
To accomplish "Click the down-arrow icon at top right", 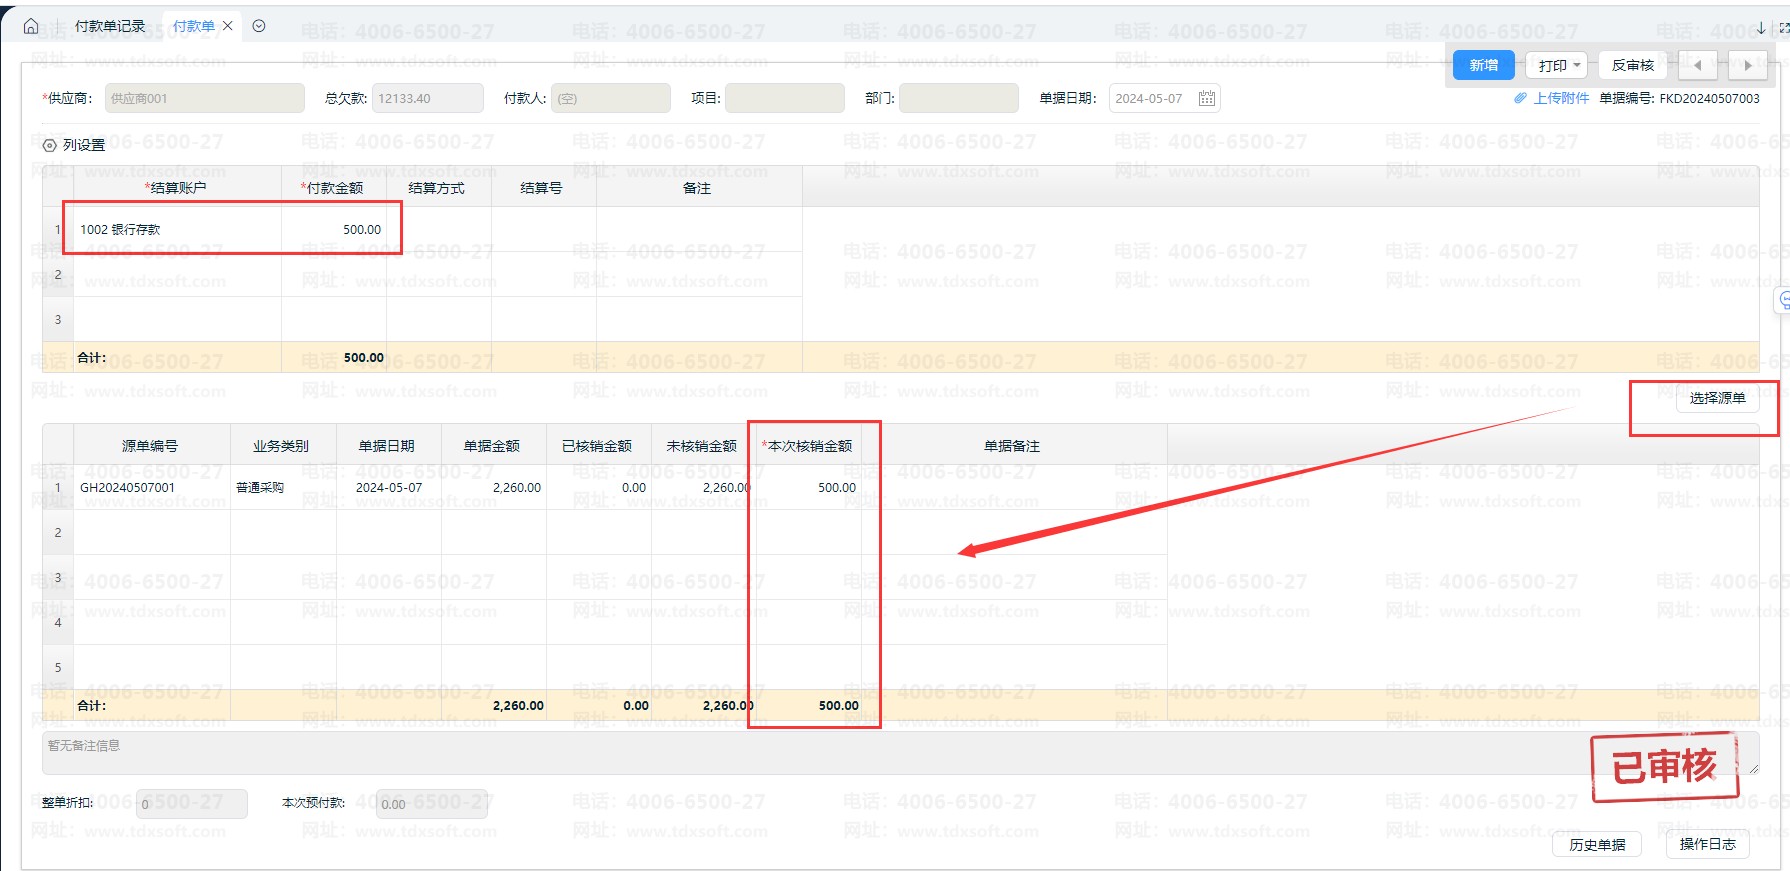I will 1761,28.
